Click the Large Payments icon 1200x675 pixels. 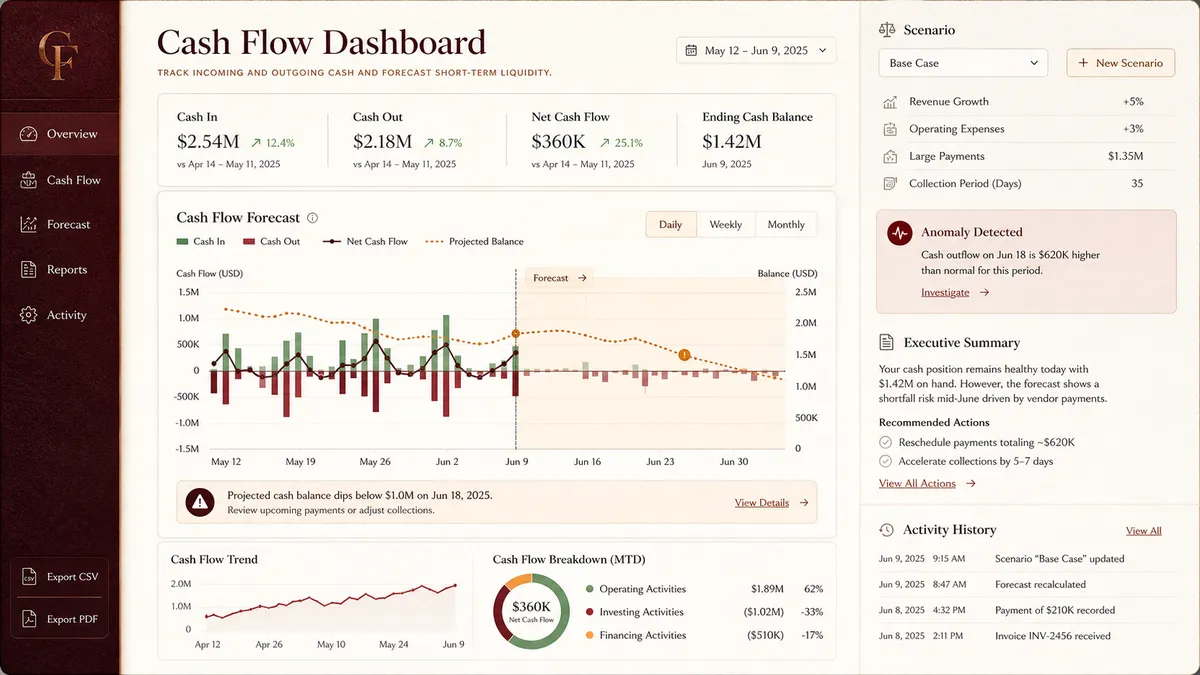(890, 157)
